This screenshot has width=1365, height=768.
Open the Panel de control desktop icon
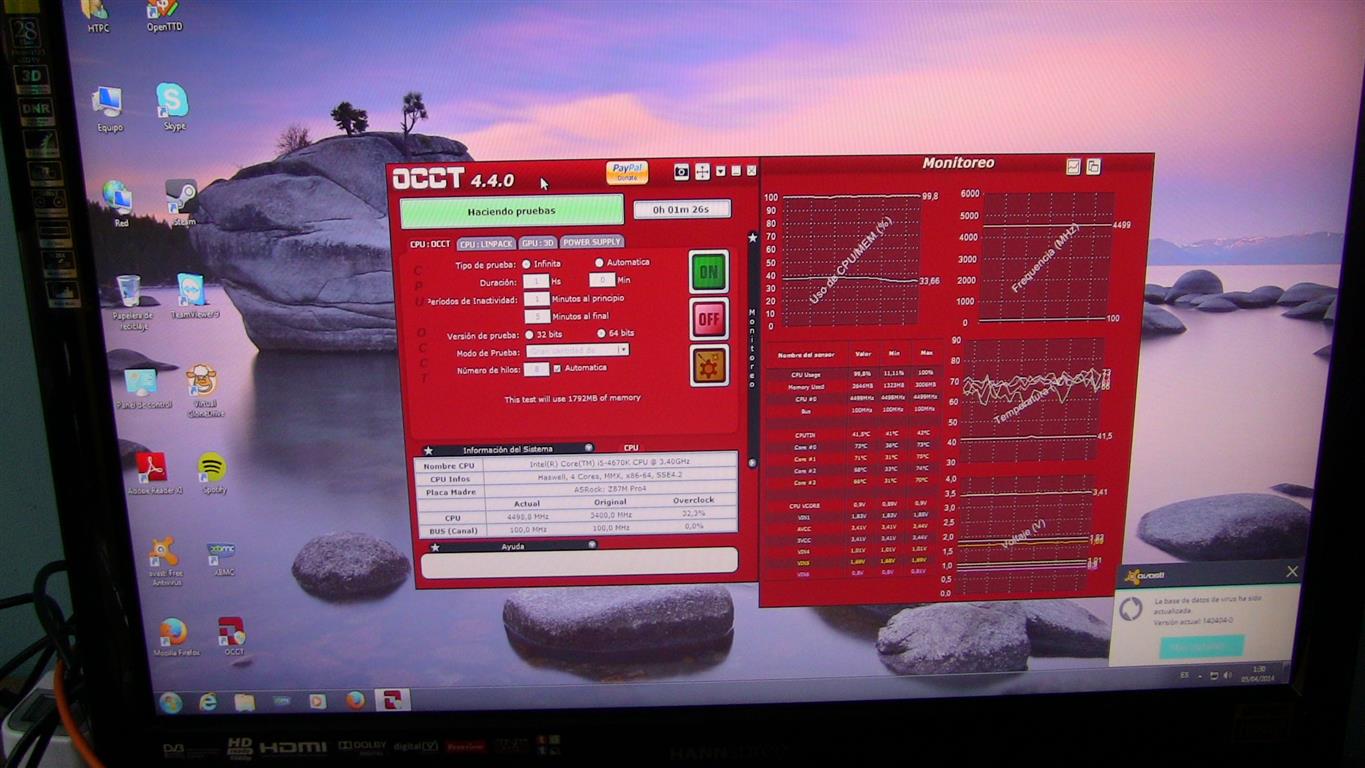[142, 389]
